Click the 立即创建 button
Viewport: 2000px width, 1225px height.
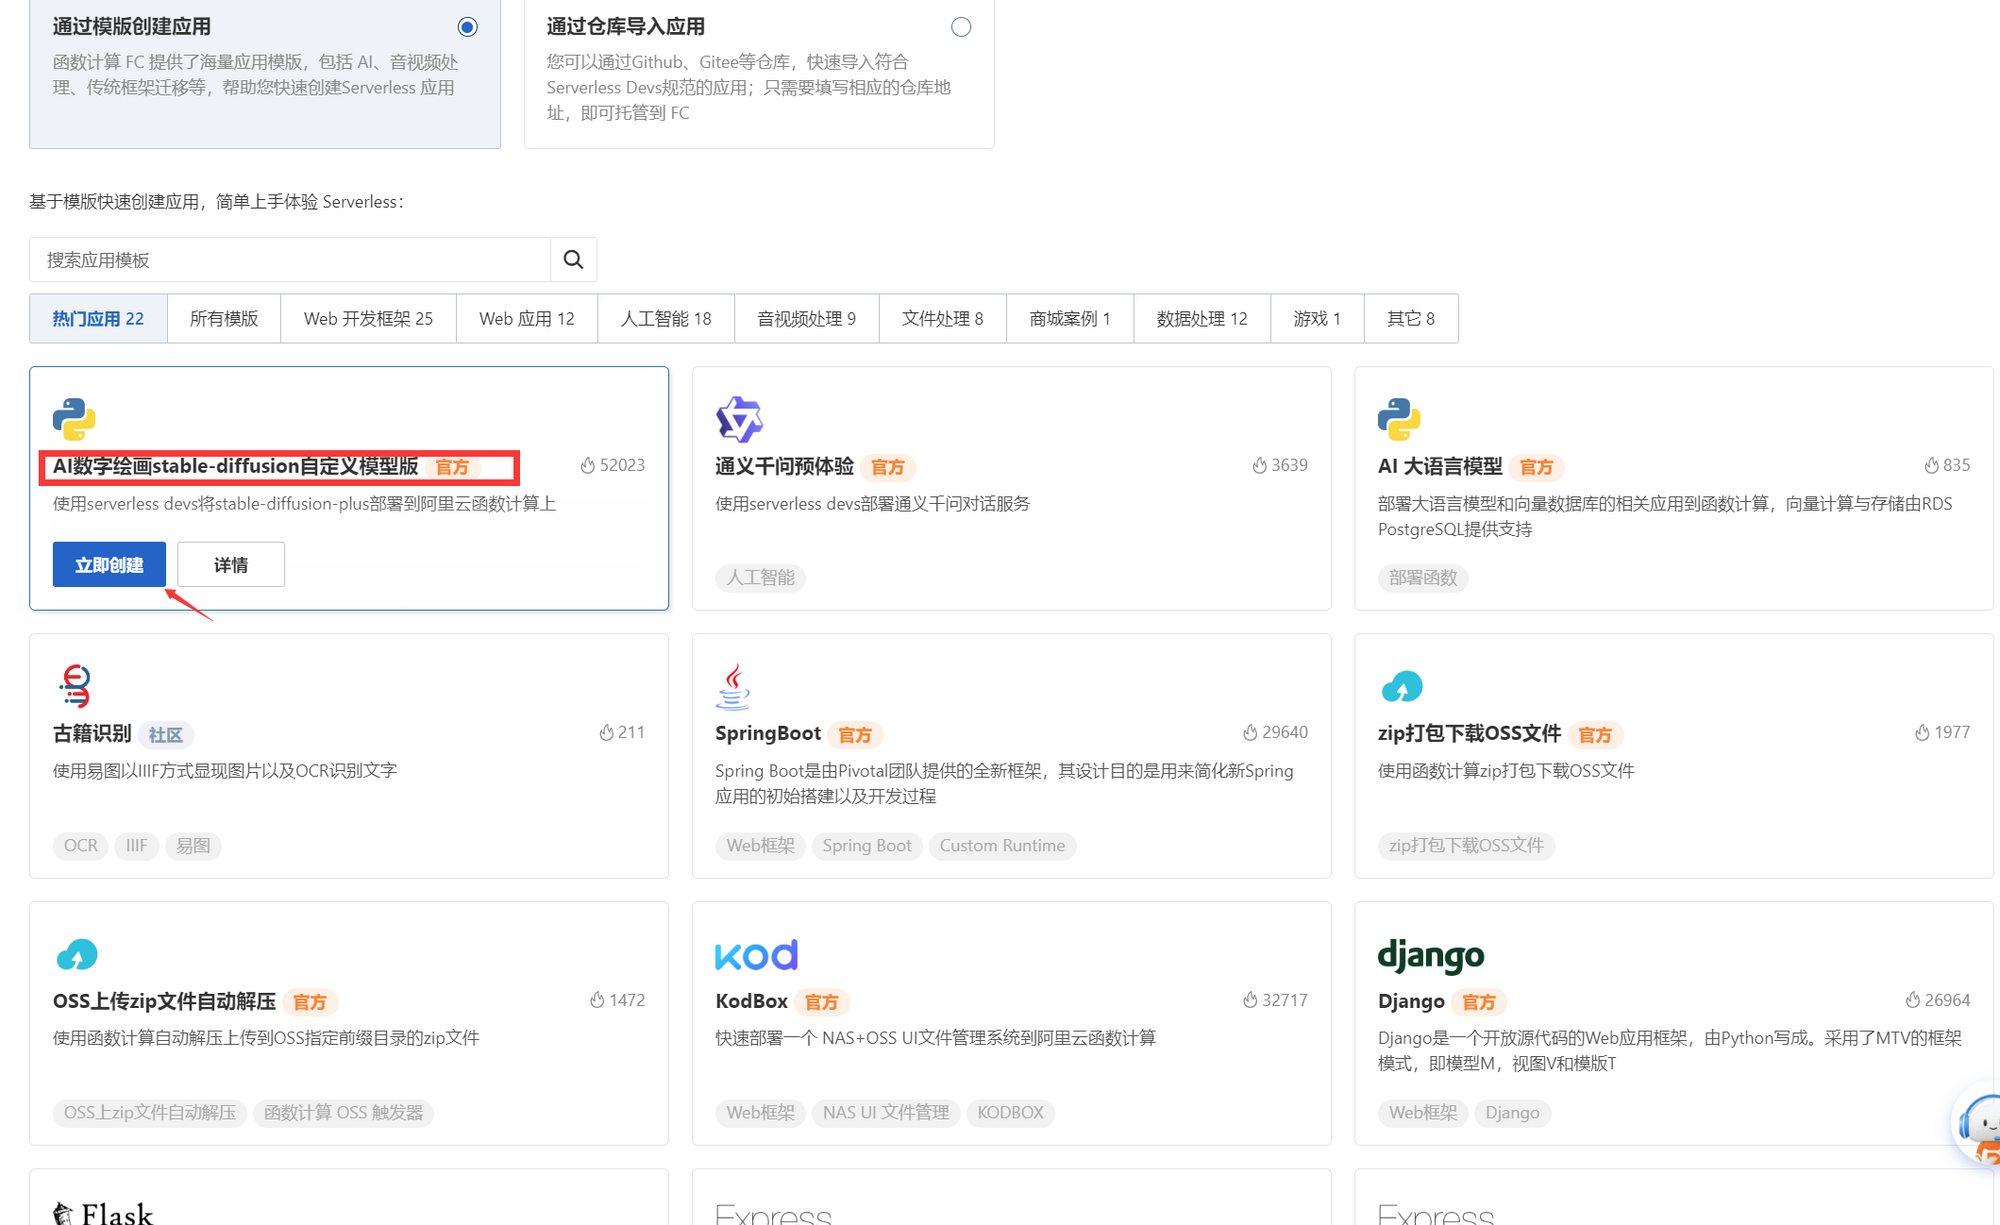(108, 563)
